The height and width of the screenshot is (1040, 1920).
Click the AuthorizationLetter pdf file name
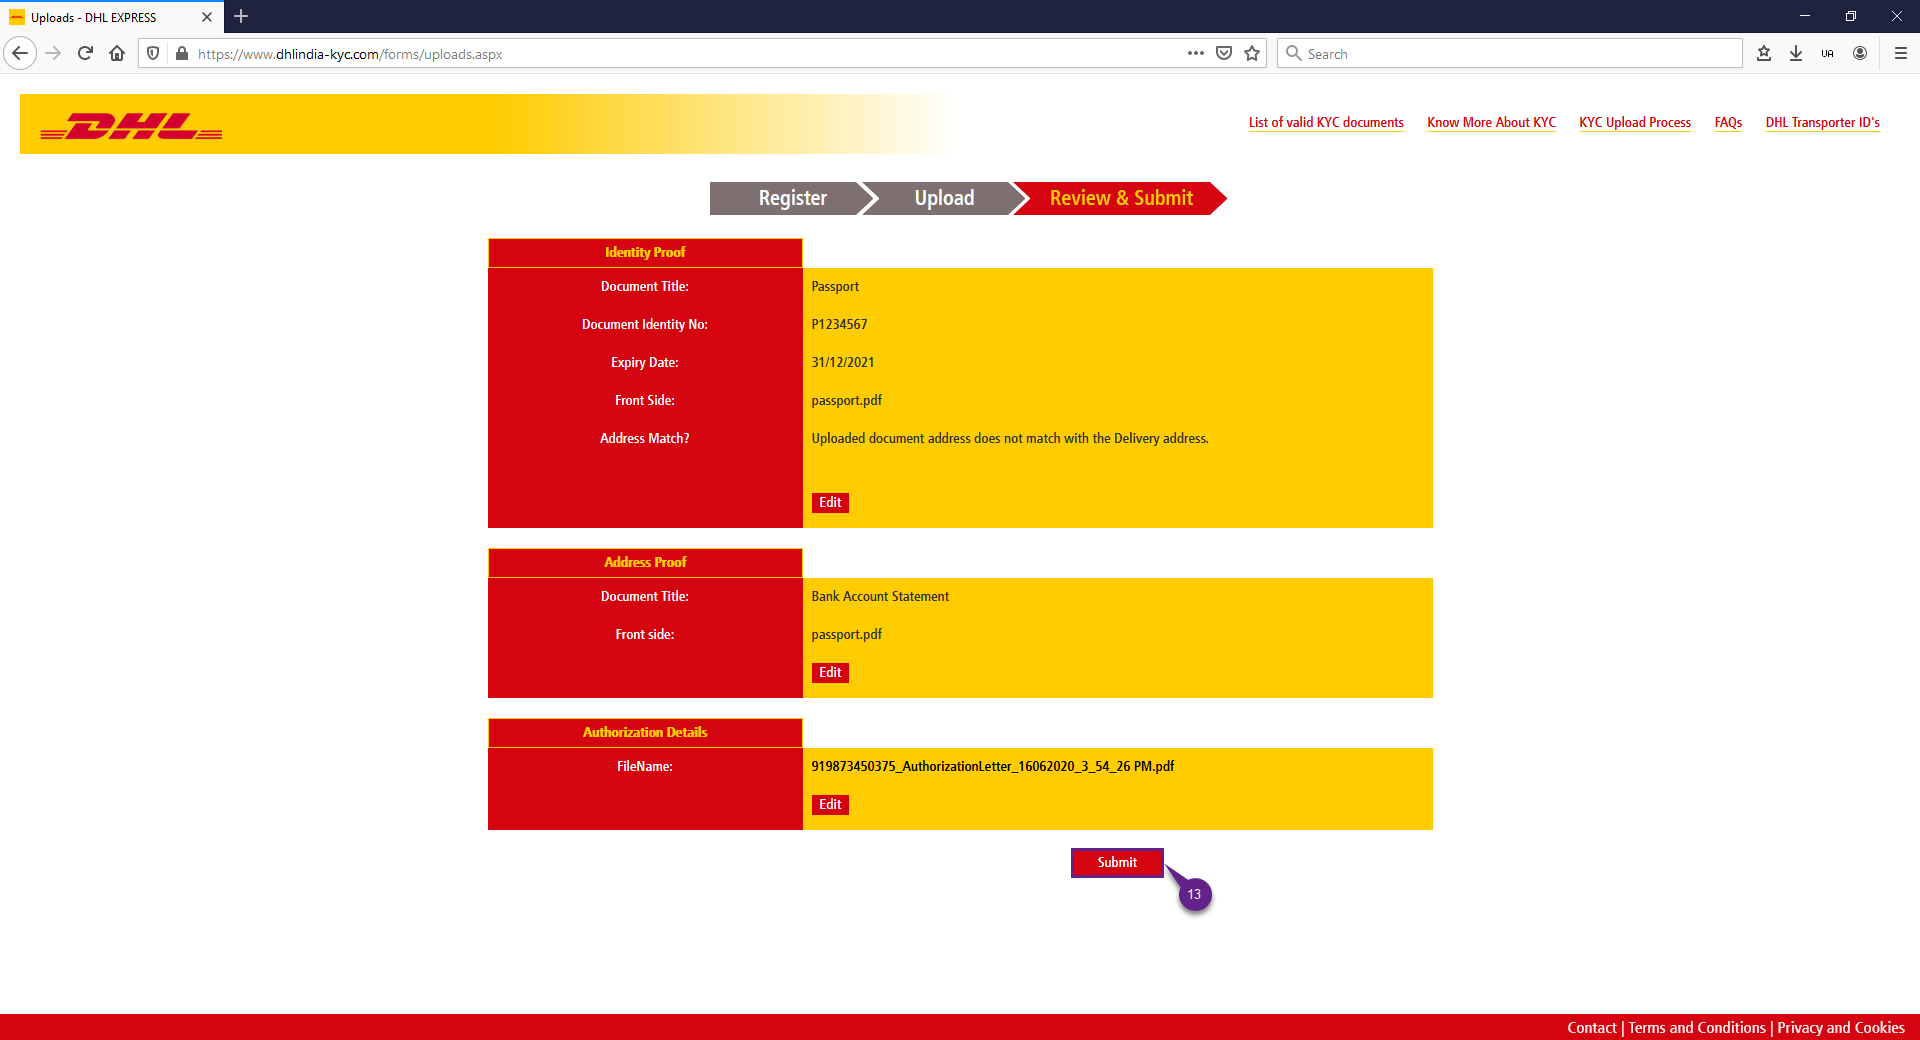992,766
